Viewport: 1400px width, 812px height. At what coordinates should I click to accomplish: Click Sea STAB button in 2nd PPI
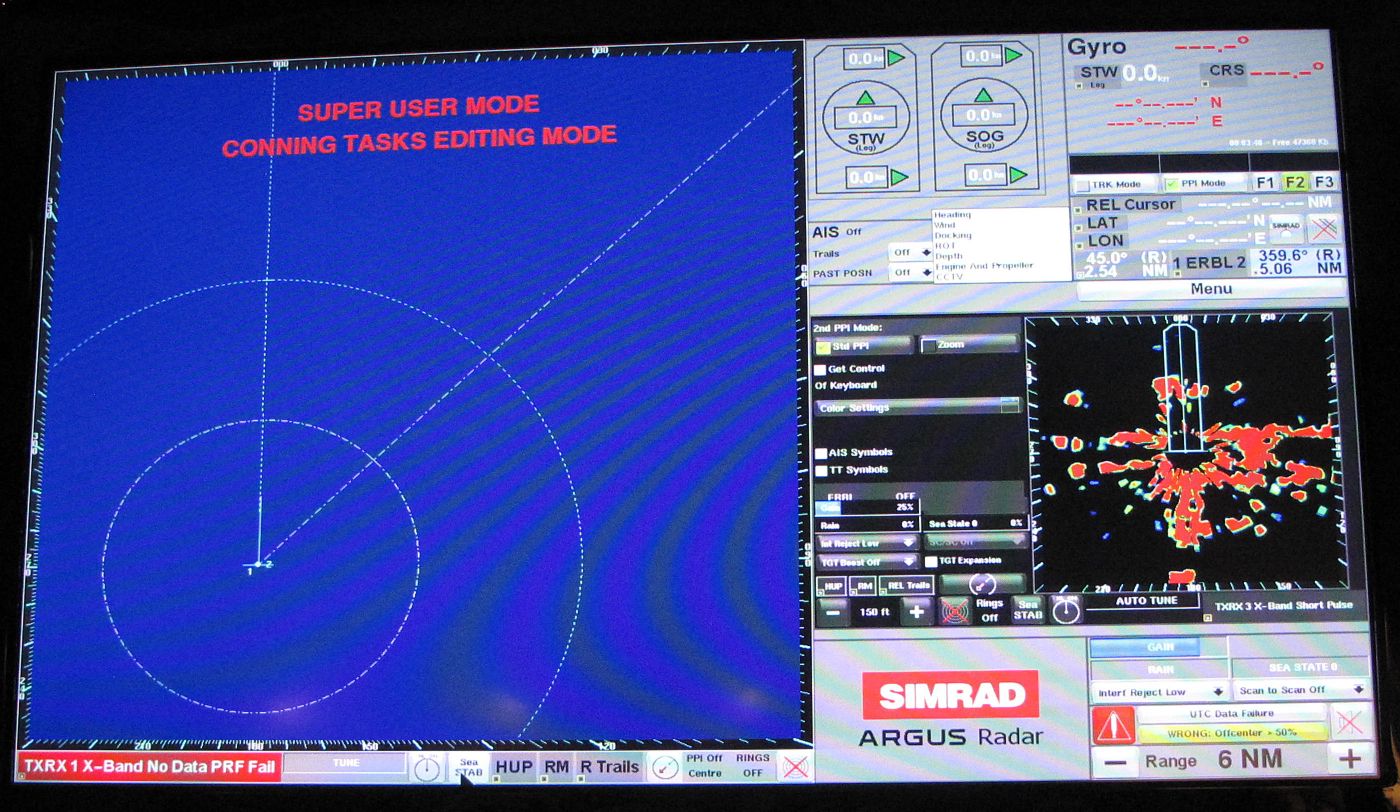[1028, 609]
